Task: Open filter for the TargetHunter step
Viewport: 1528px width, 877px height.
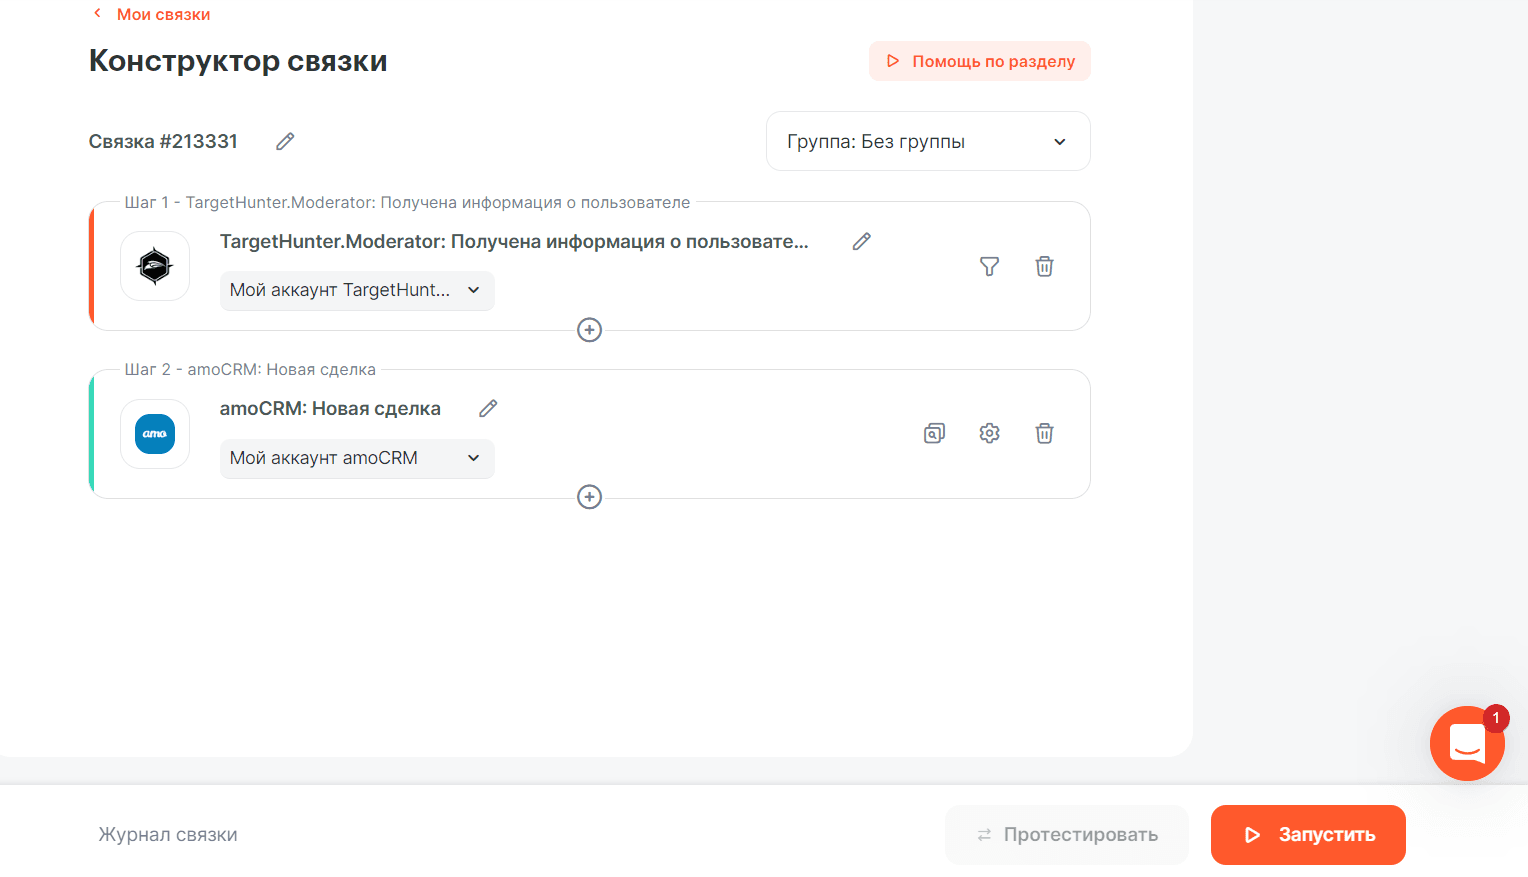Action: [x=989, y=267]
